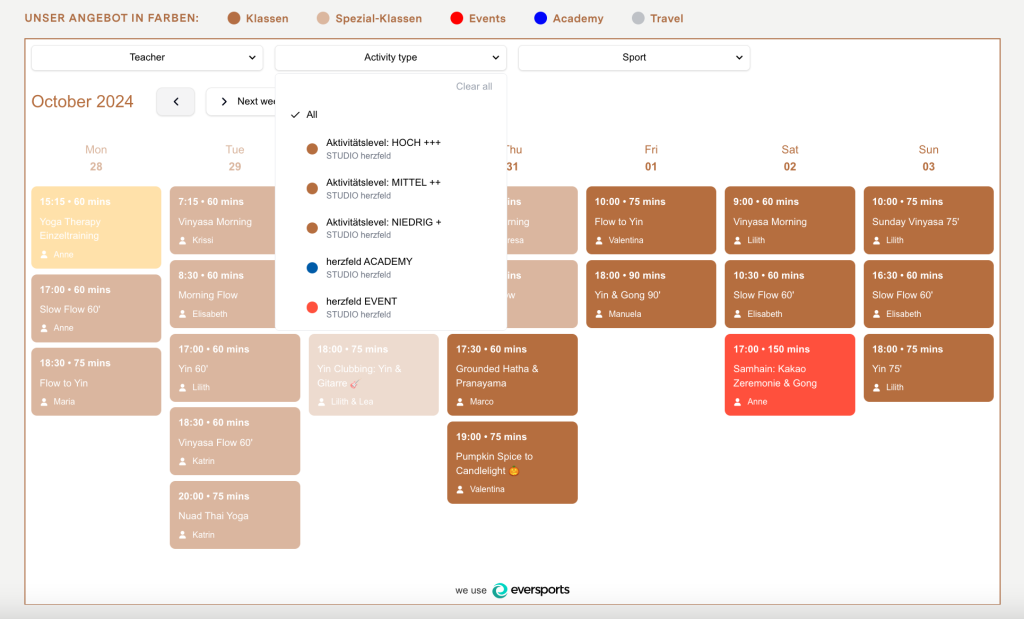The width and height of the screenshot is (1024, 619).
Task: Click the brown Klassen legend dot
Action: tap(234, 18)
